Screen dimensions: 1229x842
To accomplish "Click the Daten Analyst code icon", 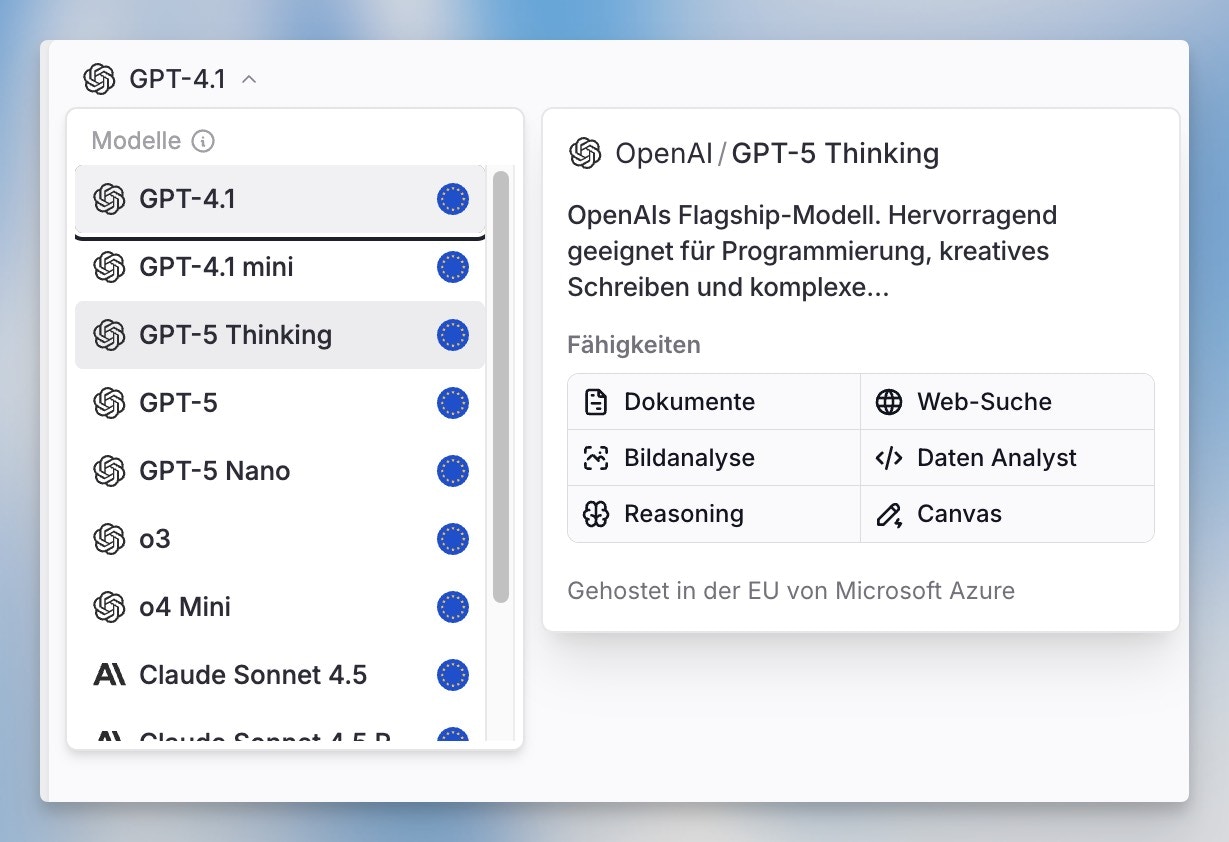I will click(889, 458).
